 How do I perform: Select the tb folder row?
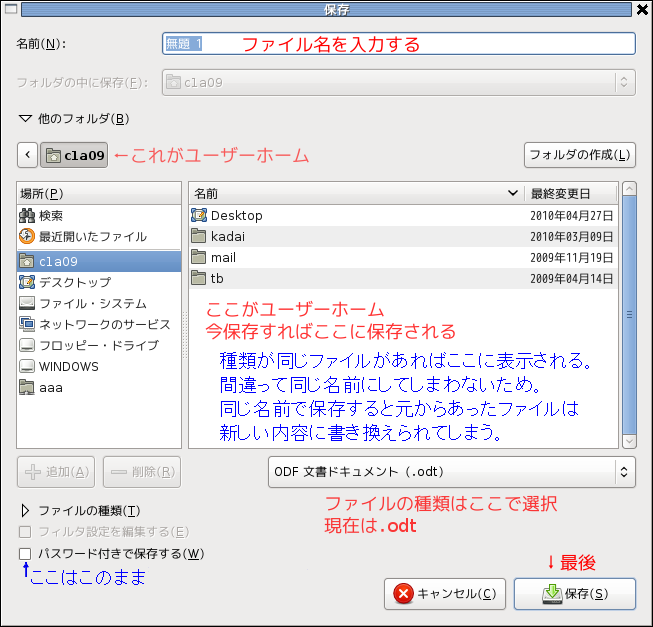pos(403,278)
